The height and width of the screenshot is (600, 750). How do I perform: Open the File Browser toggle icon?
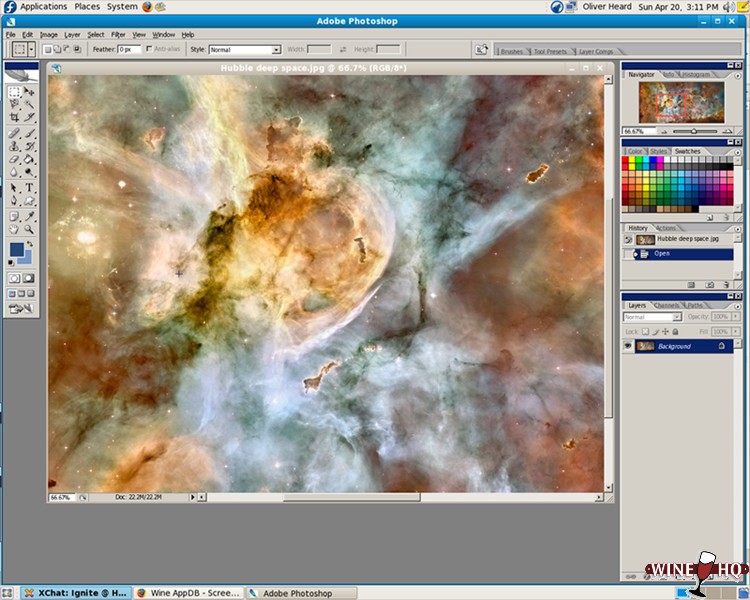pyautogui.click(x=481, y=49)
